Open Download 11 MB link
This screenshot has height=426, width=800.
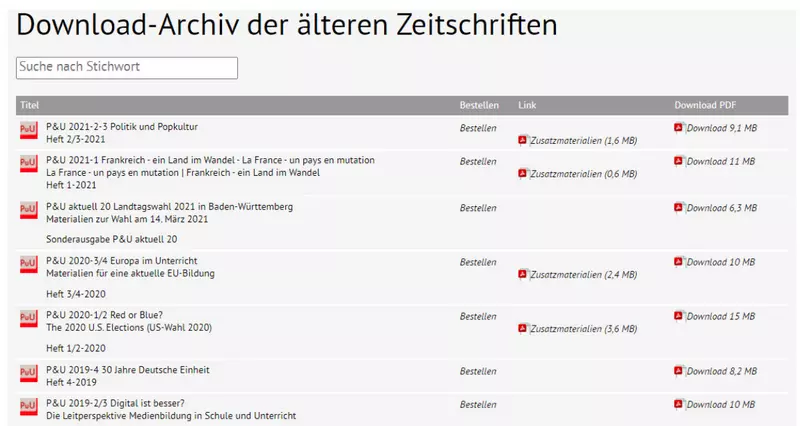(x=720, y=161)
